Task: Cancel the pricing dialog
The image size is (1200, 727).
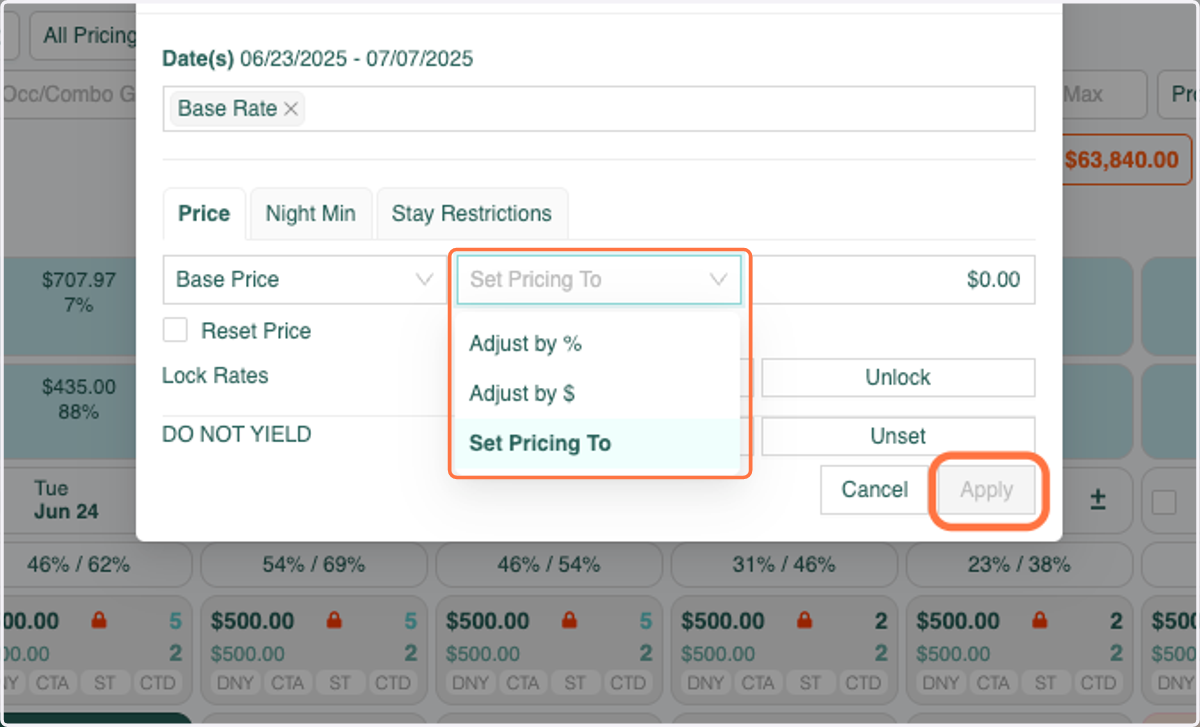Action: coord(874,490)
